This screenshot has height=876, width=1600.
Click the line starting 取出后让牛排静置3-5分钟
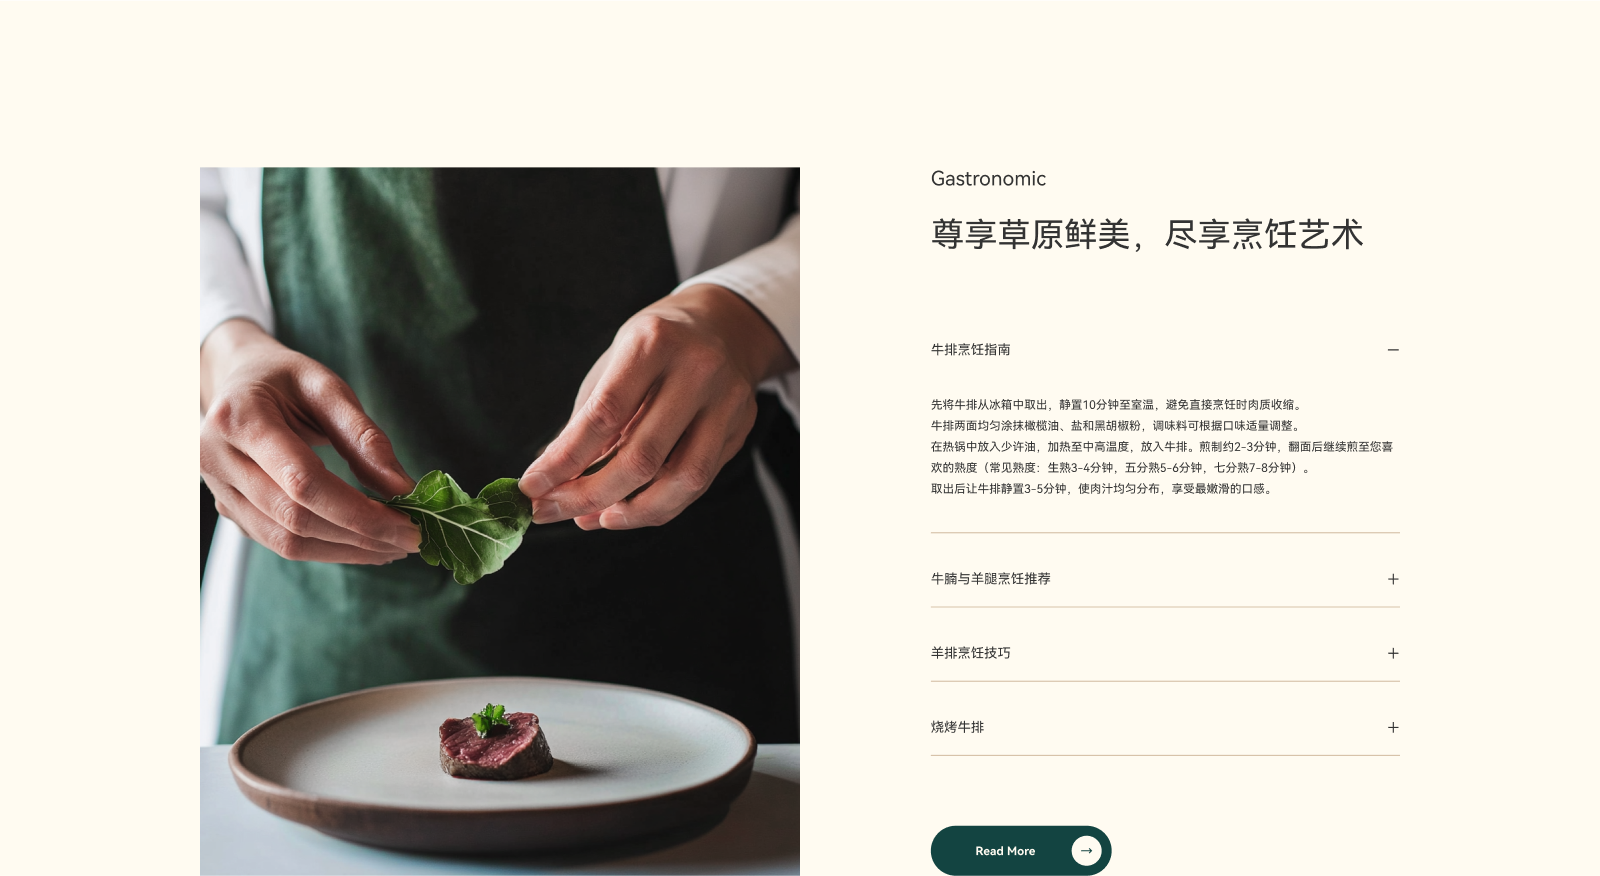(x=1104, y=489)
